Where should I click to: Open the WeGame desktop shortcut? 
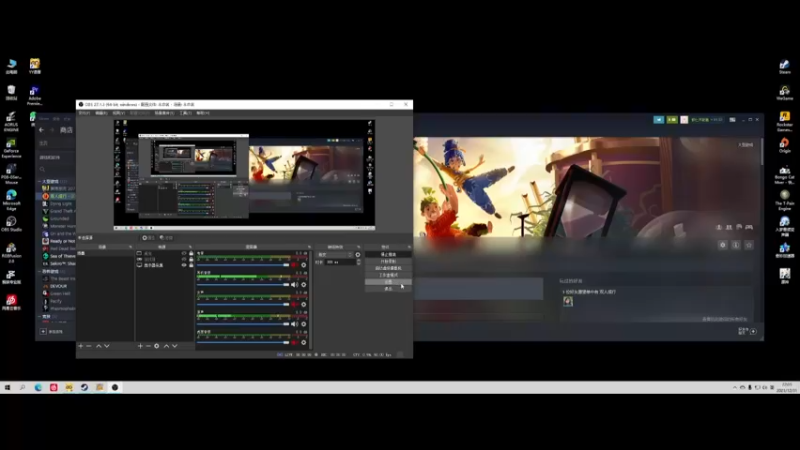tap(785, 93)
